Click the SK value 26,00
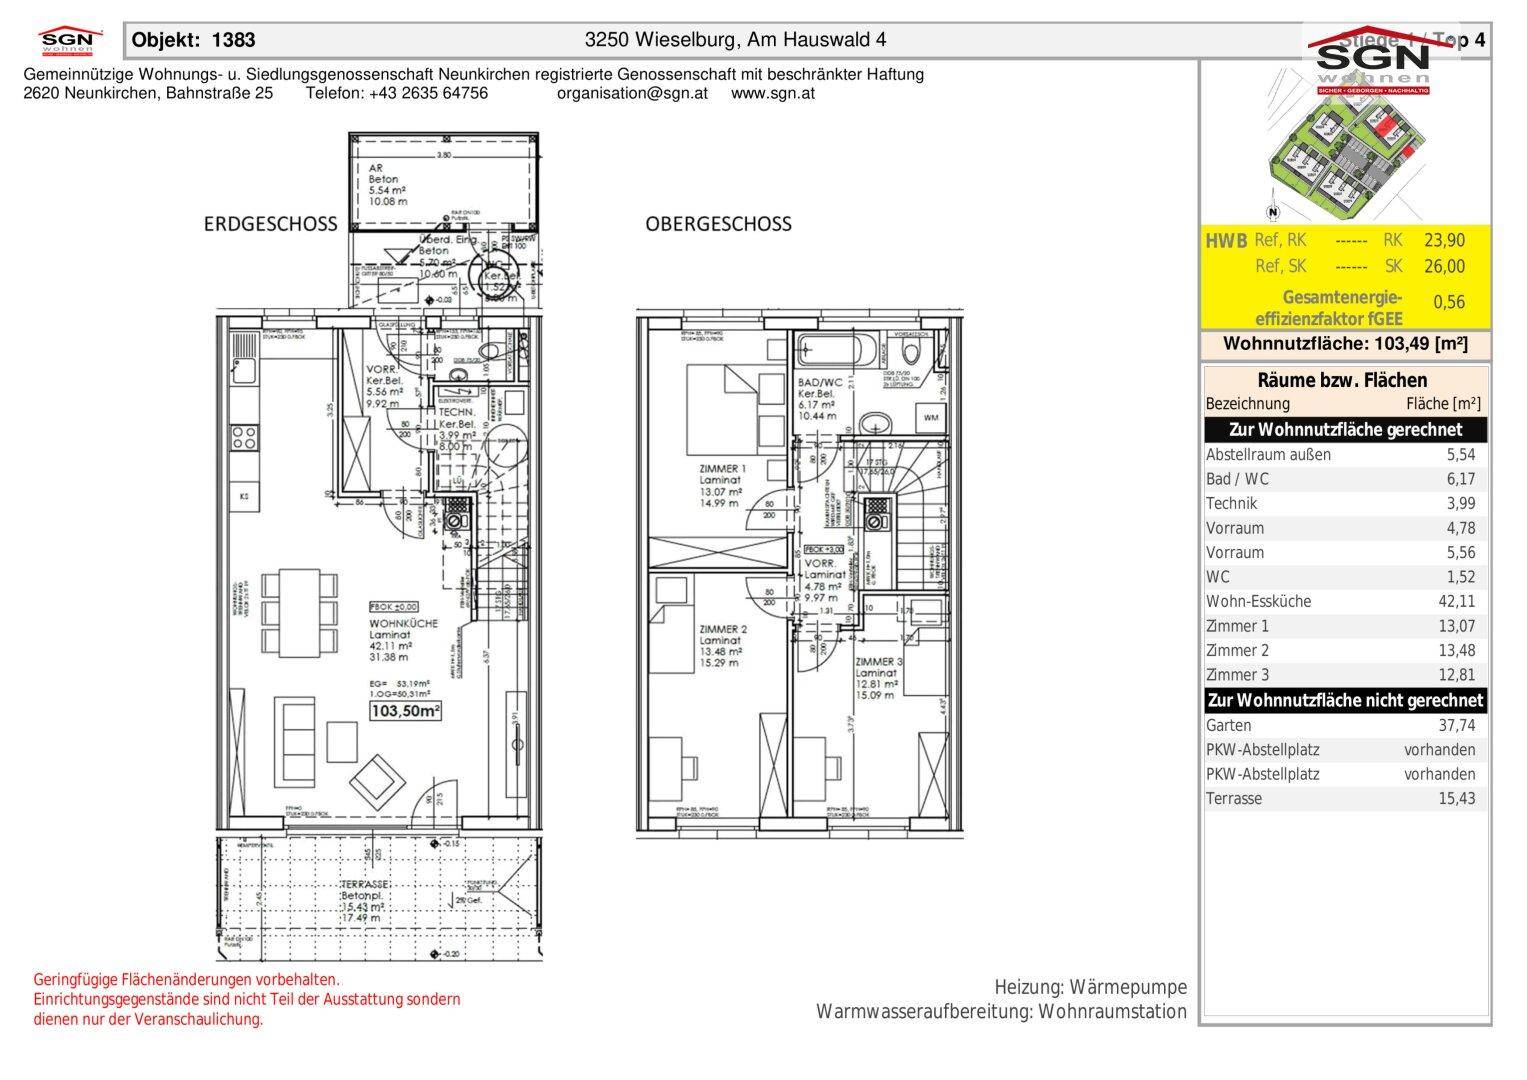 click(1445, 266)
